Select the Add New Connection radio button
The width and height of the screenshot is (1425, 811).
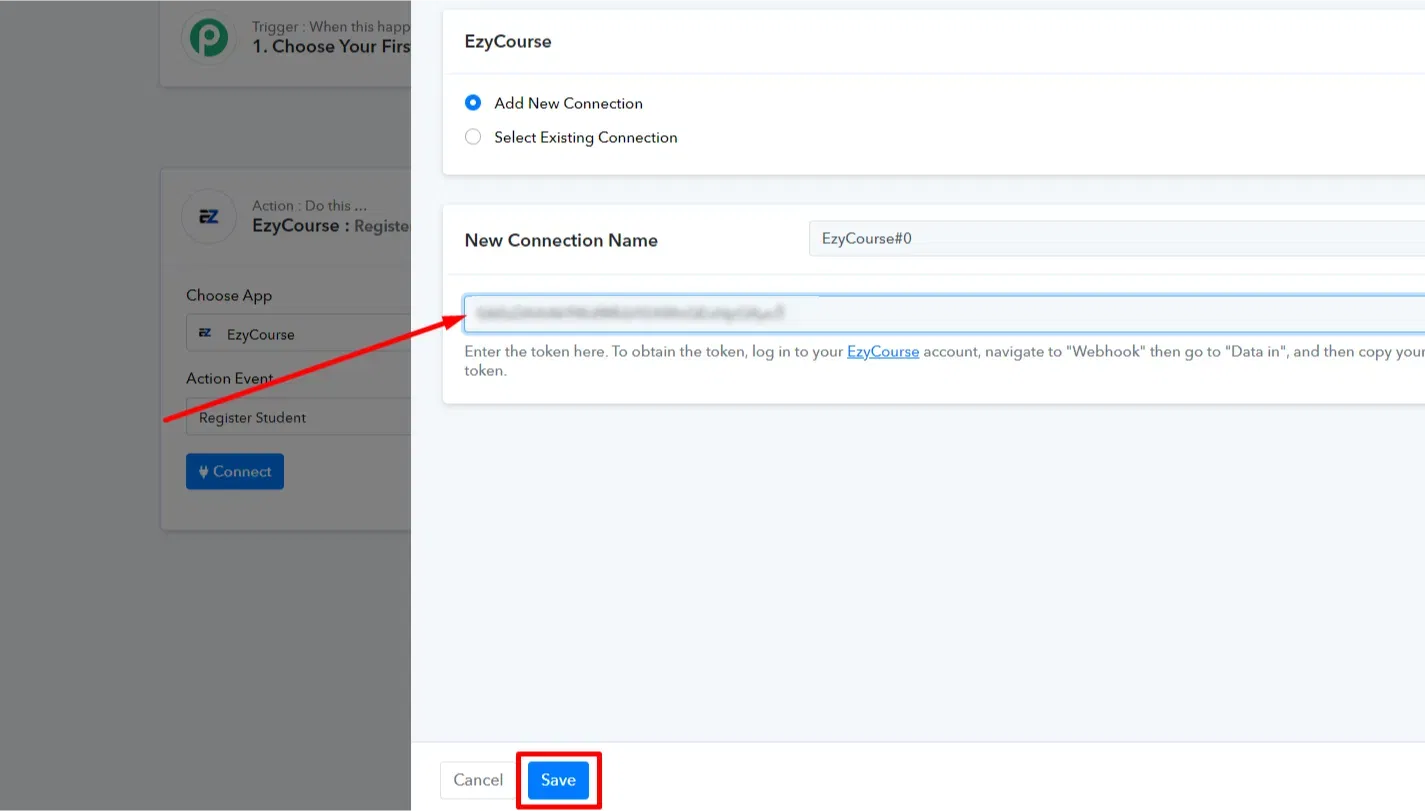[473, 103]
